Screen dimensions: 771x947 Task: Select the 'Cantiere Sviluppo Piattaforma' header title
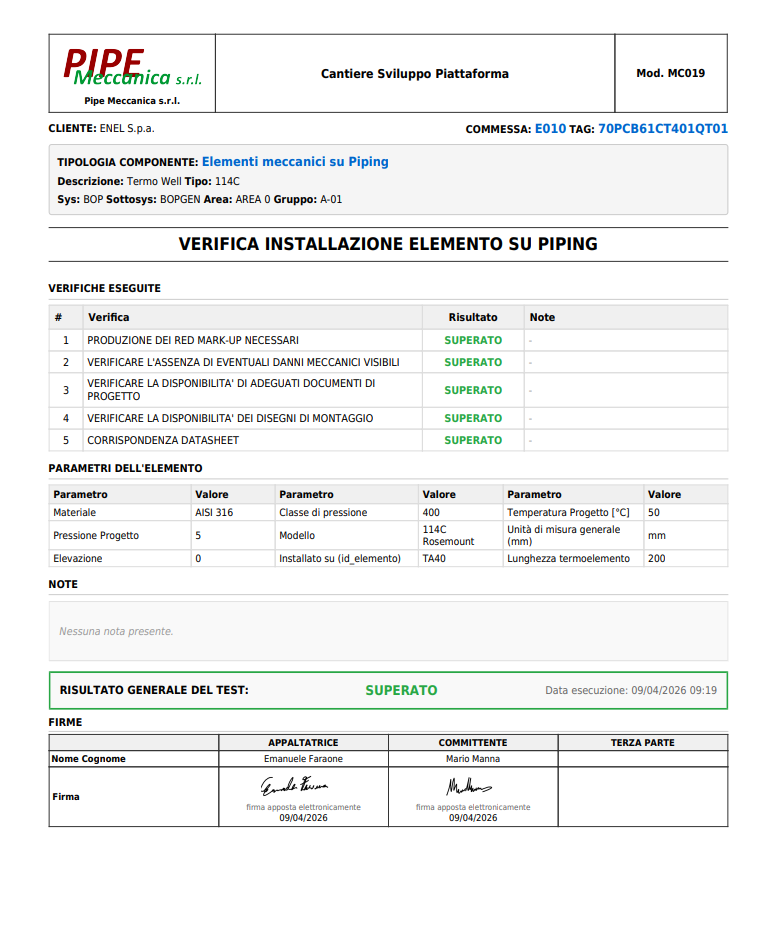tap(415, 74)
